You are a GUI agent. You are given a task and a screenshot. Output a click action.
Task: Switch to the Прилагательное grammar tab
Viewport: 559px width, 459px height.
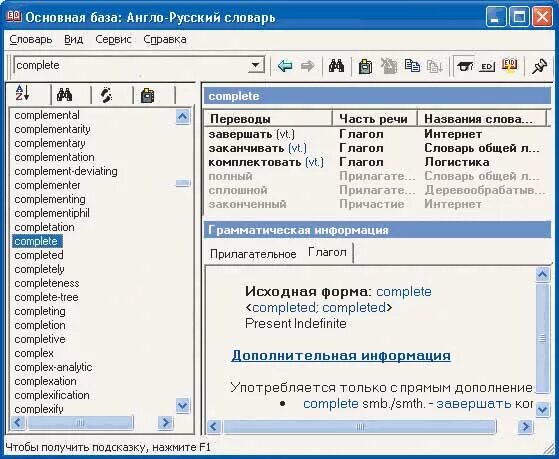pos(253,254)
